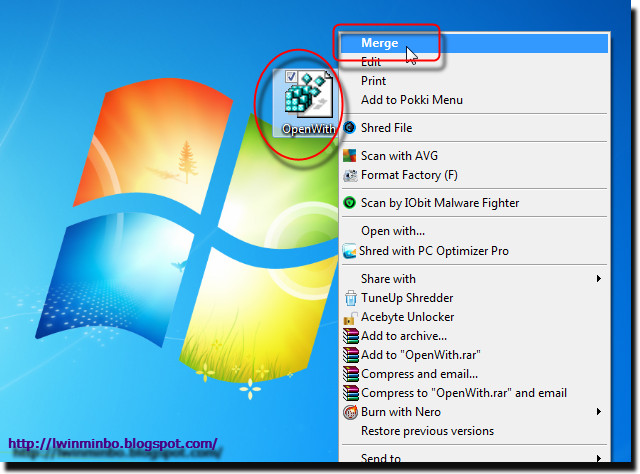Choose Merge from the context menu
640x474 pixels.
(474, 43)
